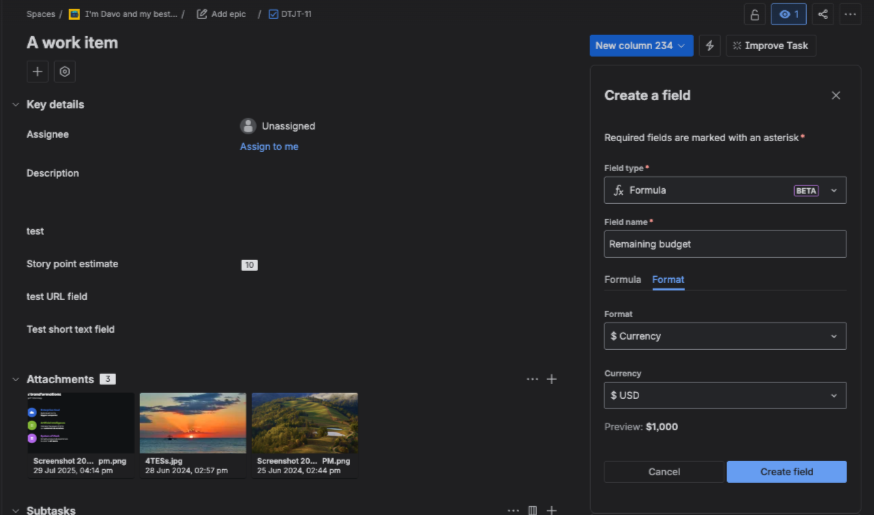Viewport: 874px width, 515px height.
Task: Open the DTJT-11 breadcrumb link
Action: pos(290,14)
